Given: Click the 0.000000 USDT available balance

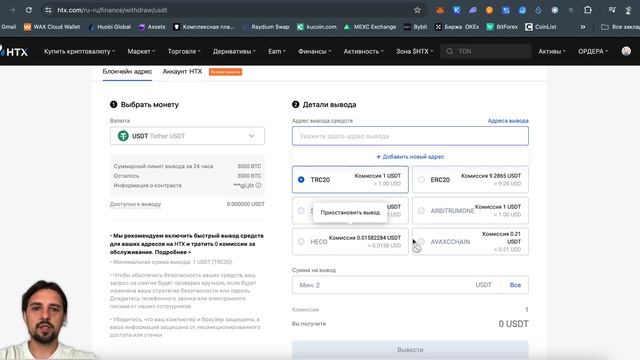Looking at the screenshot, I should [x=246, y=204].
